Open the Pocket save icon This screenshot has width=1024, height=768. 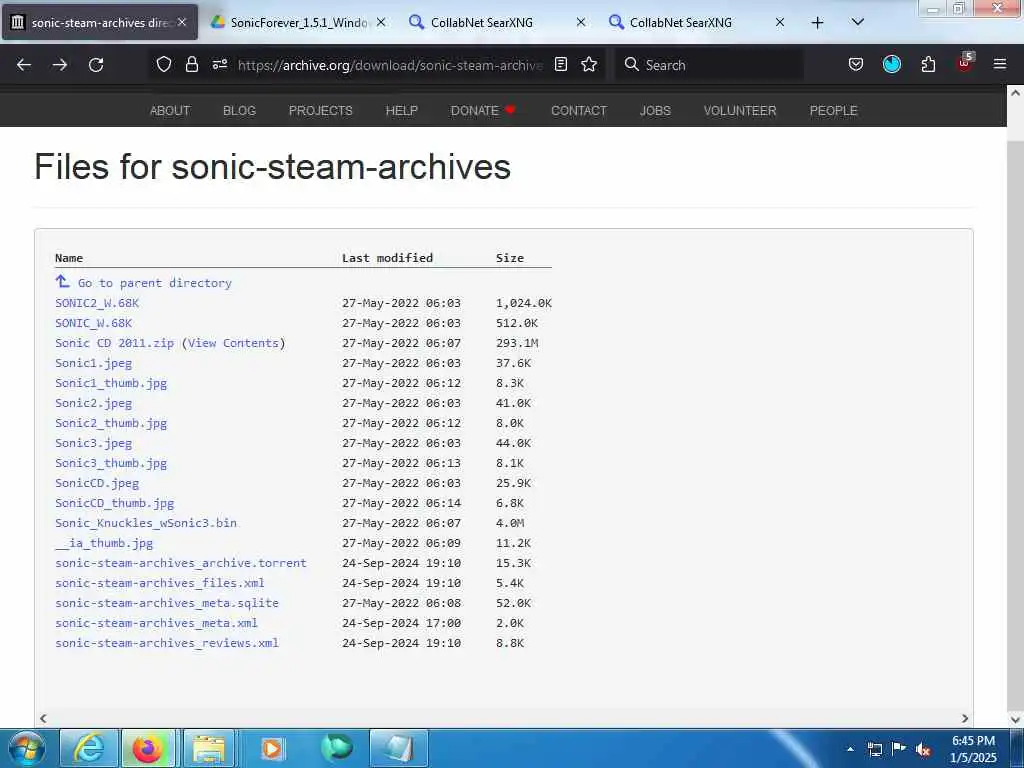point(856,64)
